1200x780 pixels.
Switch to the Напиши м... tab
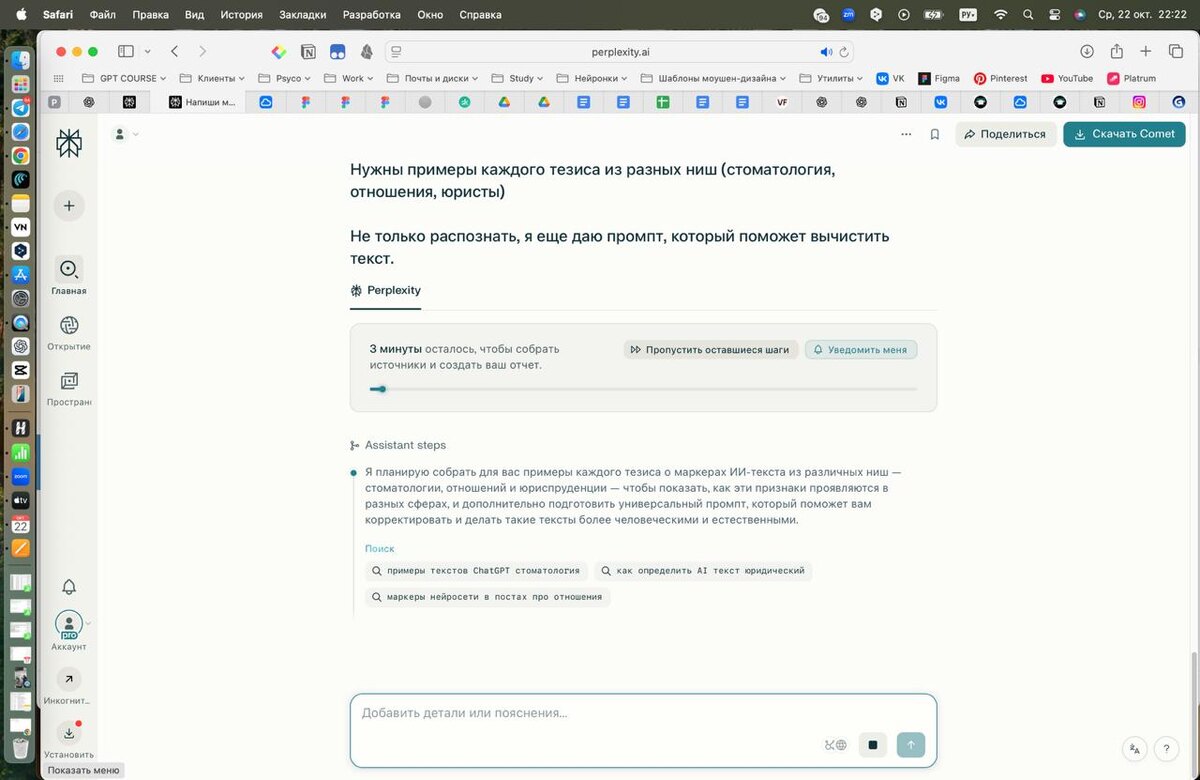coord(202,102)
